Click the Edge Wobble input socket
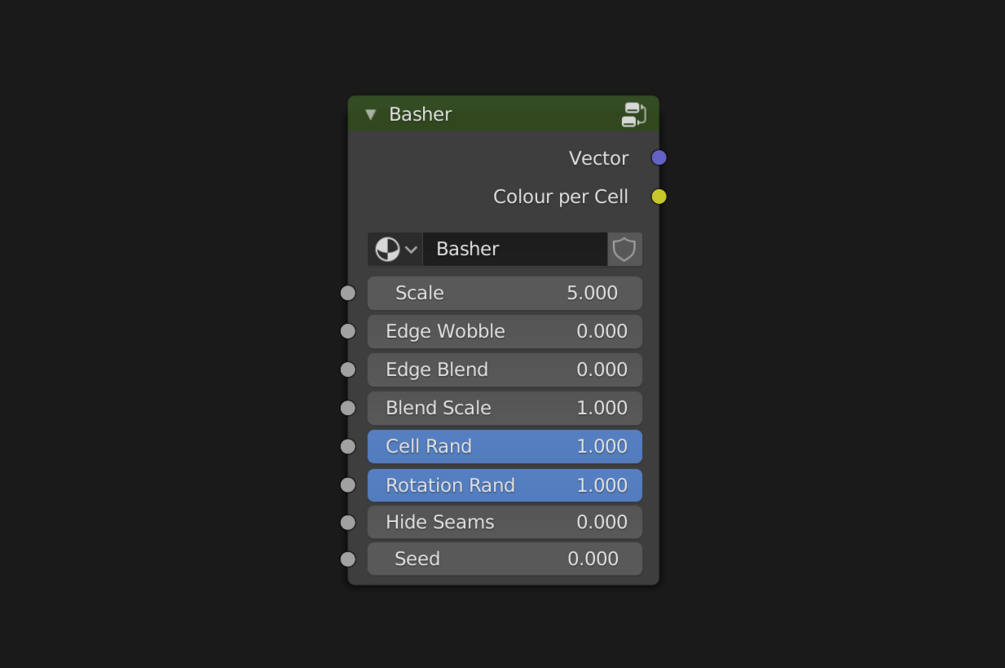The image size is (1005, 668). [348, 331]
